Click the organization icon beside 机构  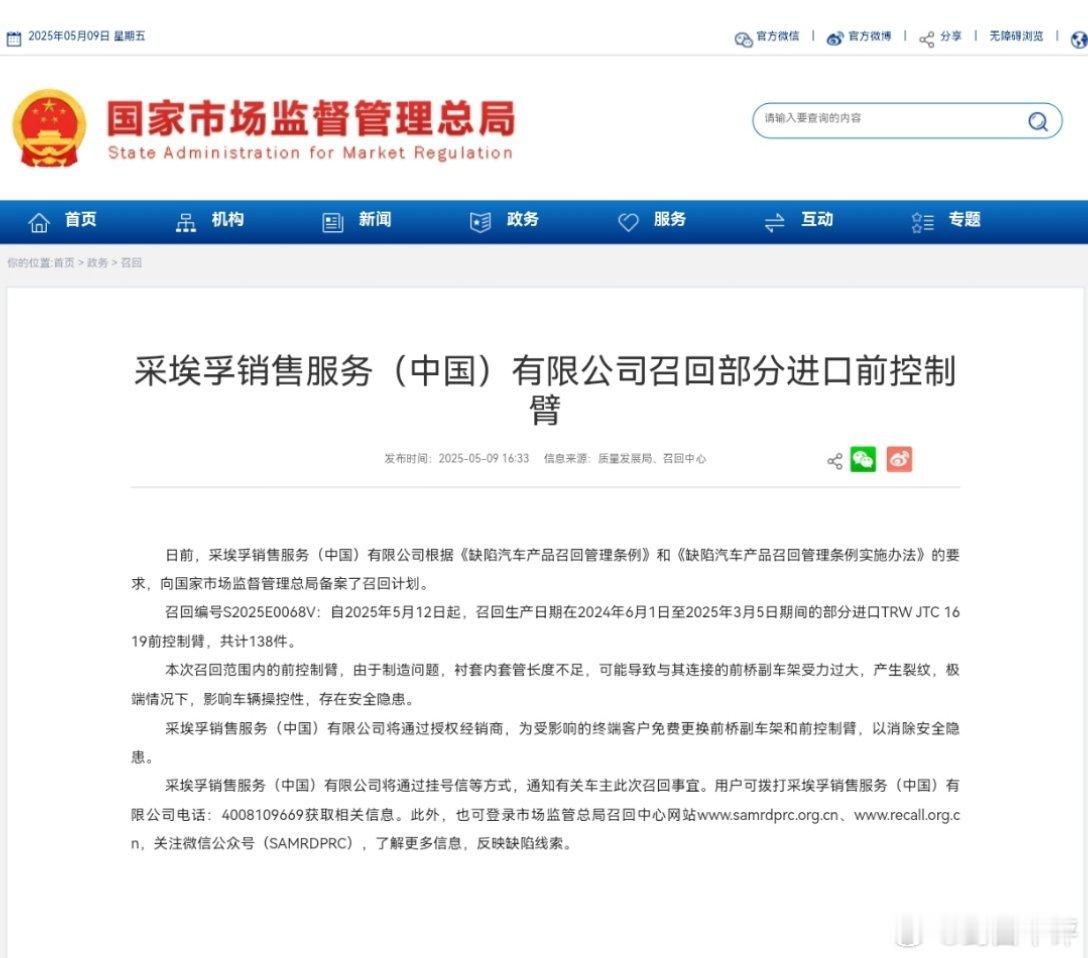pyautogui.click(x=186, y=222)
